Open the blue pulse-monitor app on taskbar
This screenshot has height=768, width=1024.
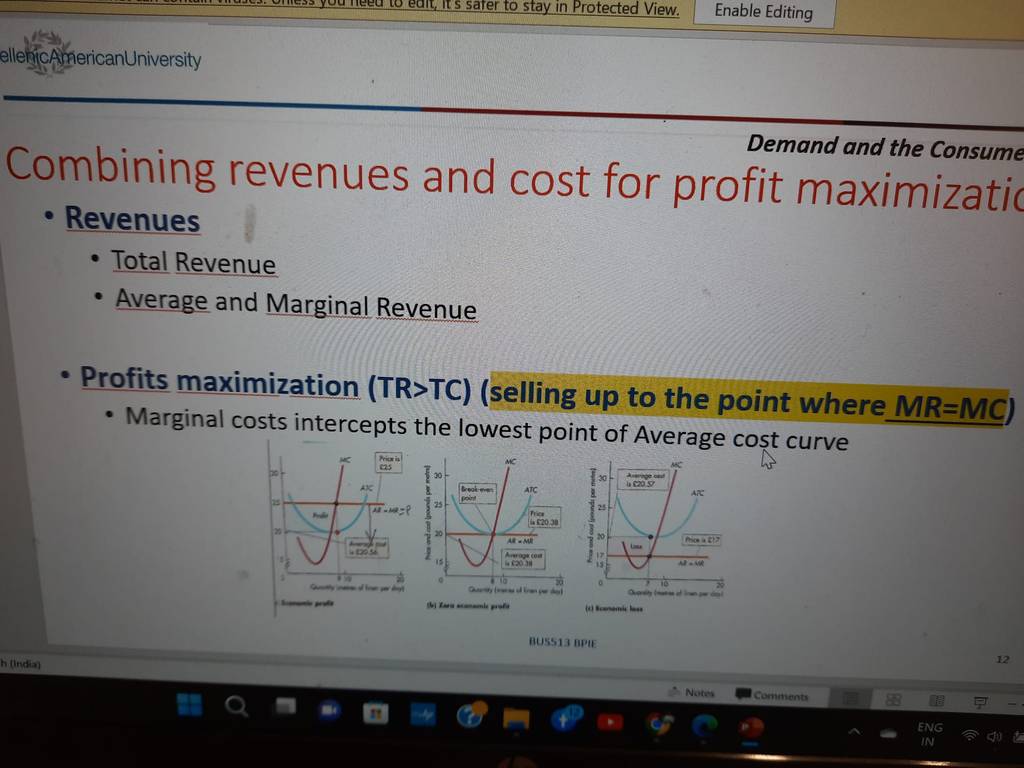pos(423,715)
